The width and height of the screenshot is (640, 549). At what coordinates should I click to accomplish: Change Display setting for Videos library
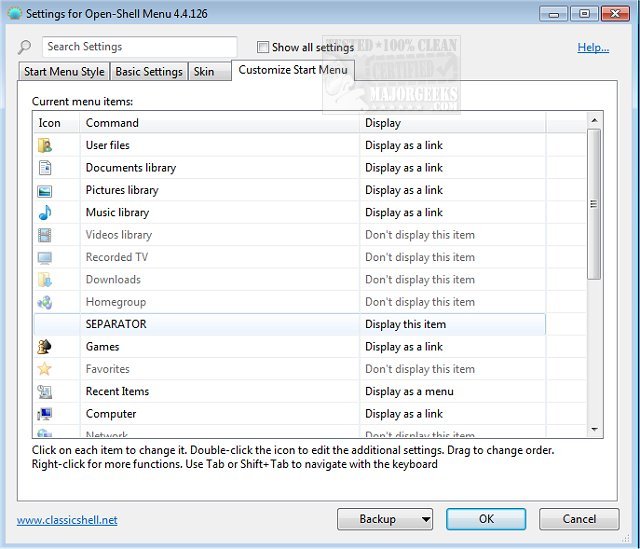click(420, 235)
